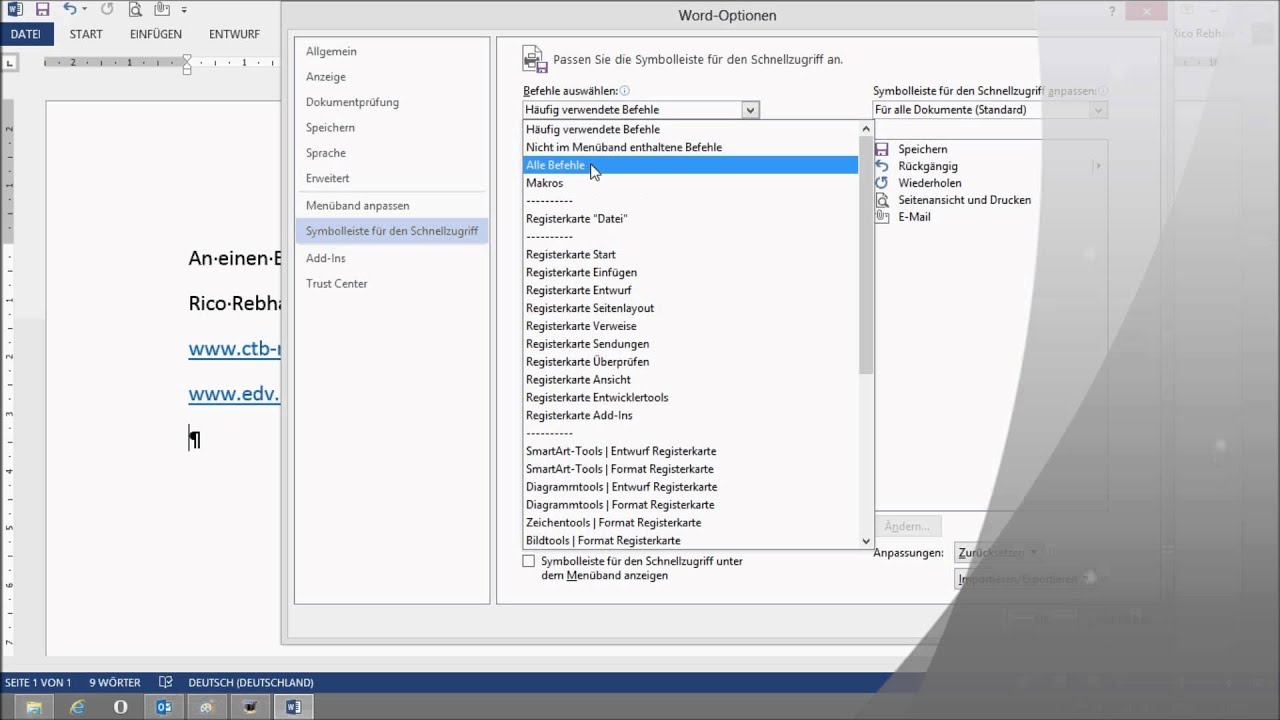Click the dropdown list scrollbar up arrow

click(x=866, y=129)
